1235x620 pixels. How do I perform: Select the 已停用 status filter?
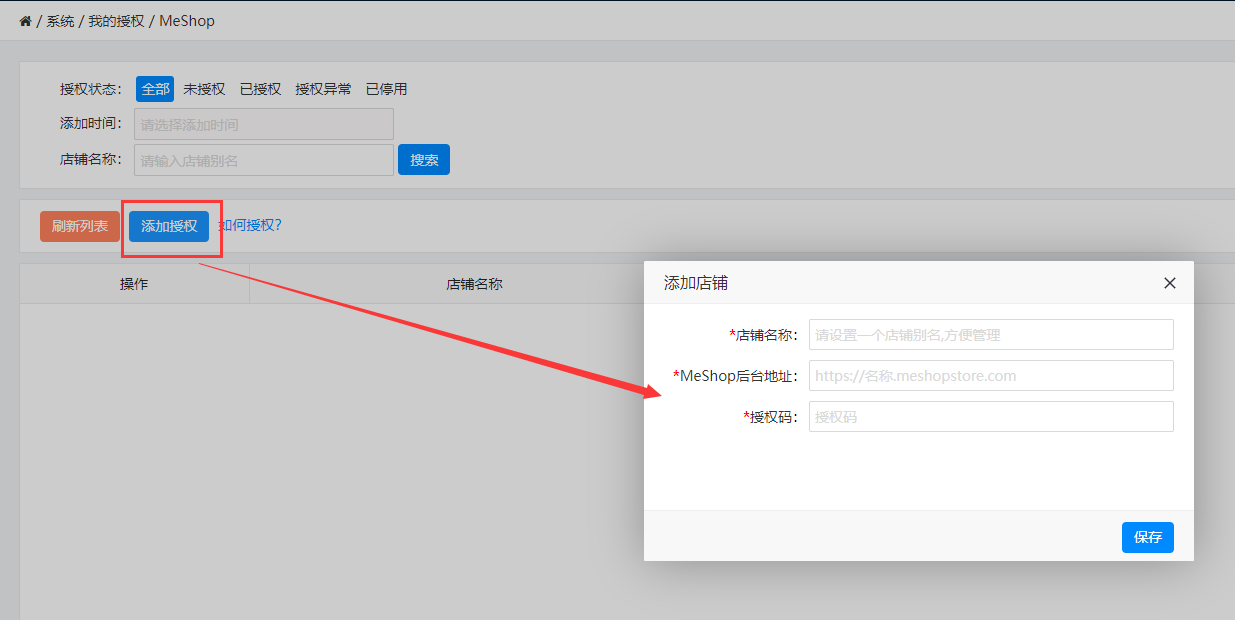pos(386,89)
